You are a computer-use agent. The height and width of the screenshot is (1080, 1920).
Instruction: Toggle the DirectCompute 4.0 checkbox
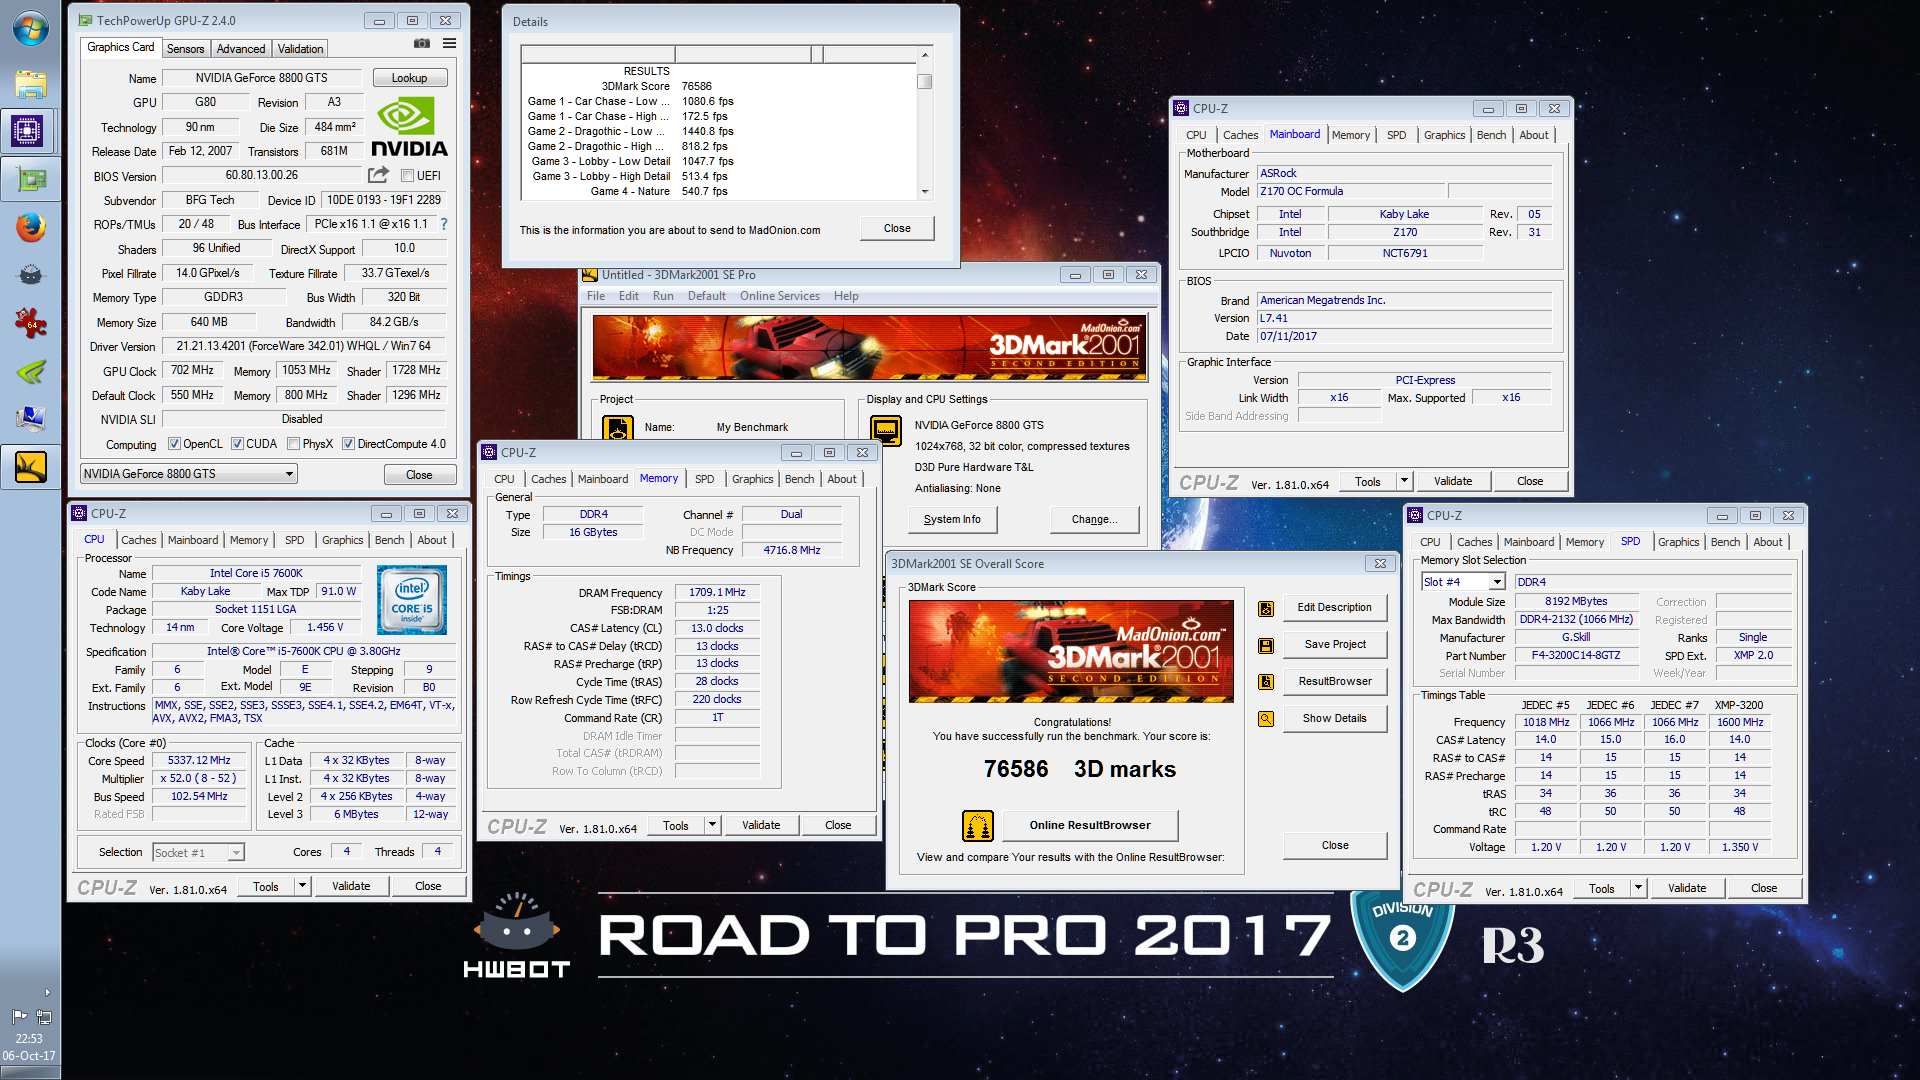click(348, 444)
